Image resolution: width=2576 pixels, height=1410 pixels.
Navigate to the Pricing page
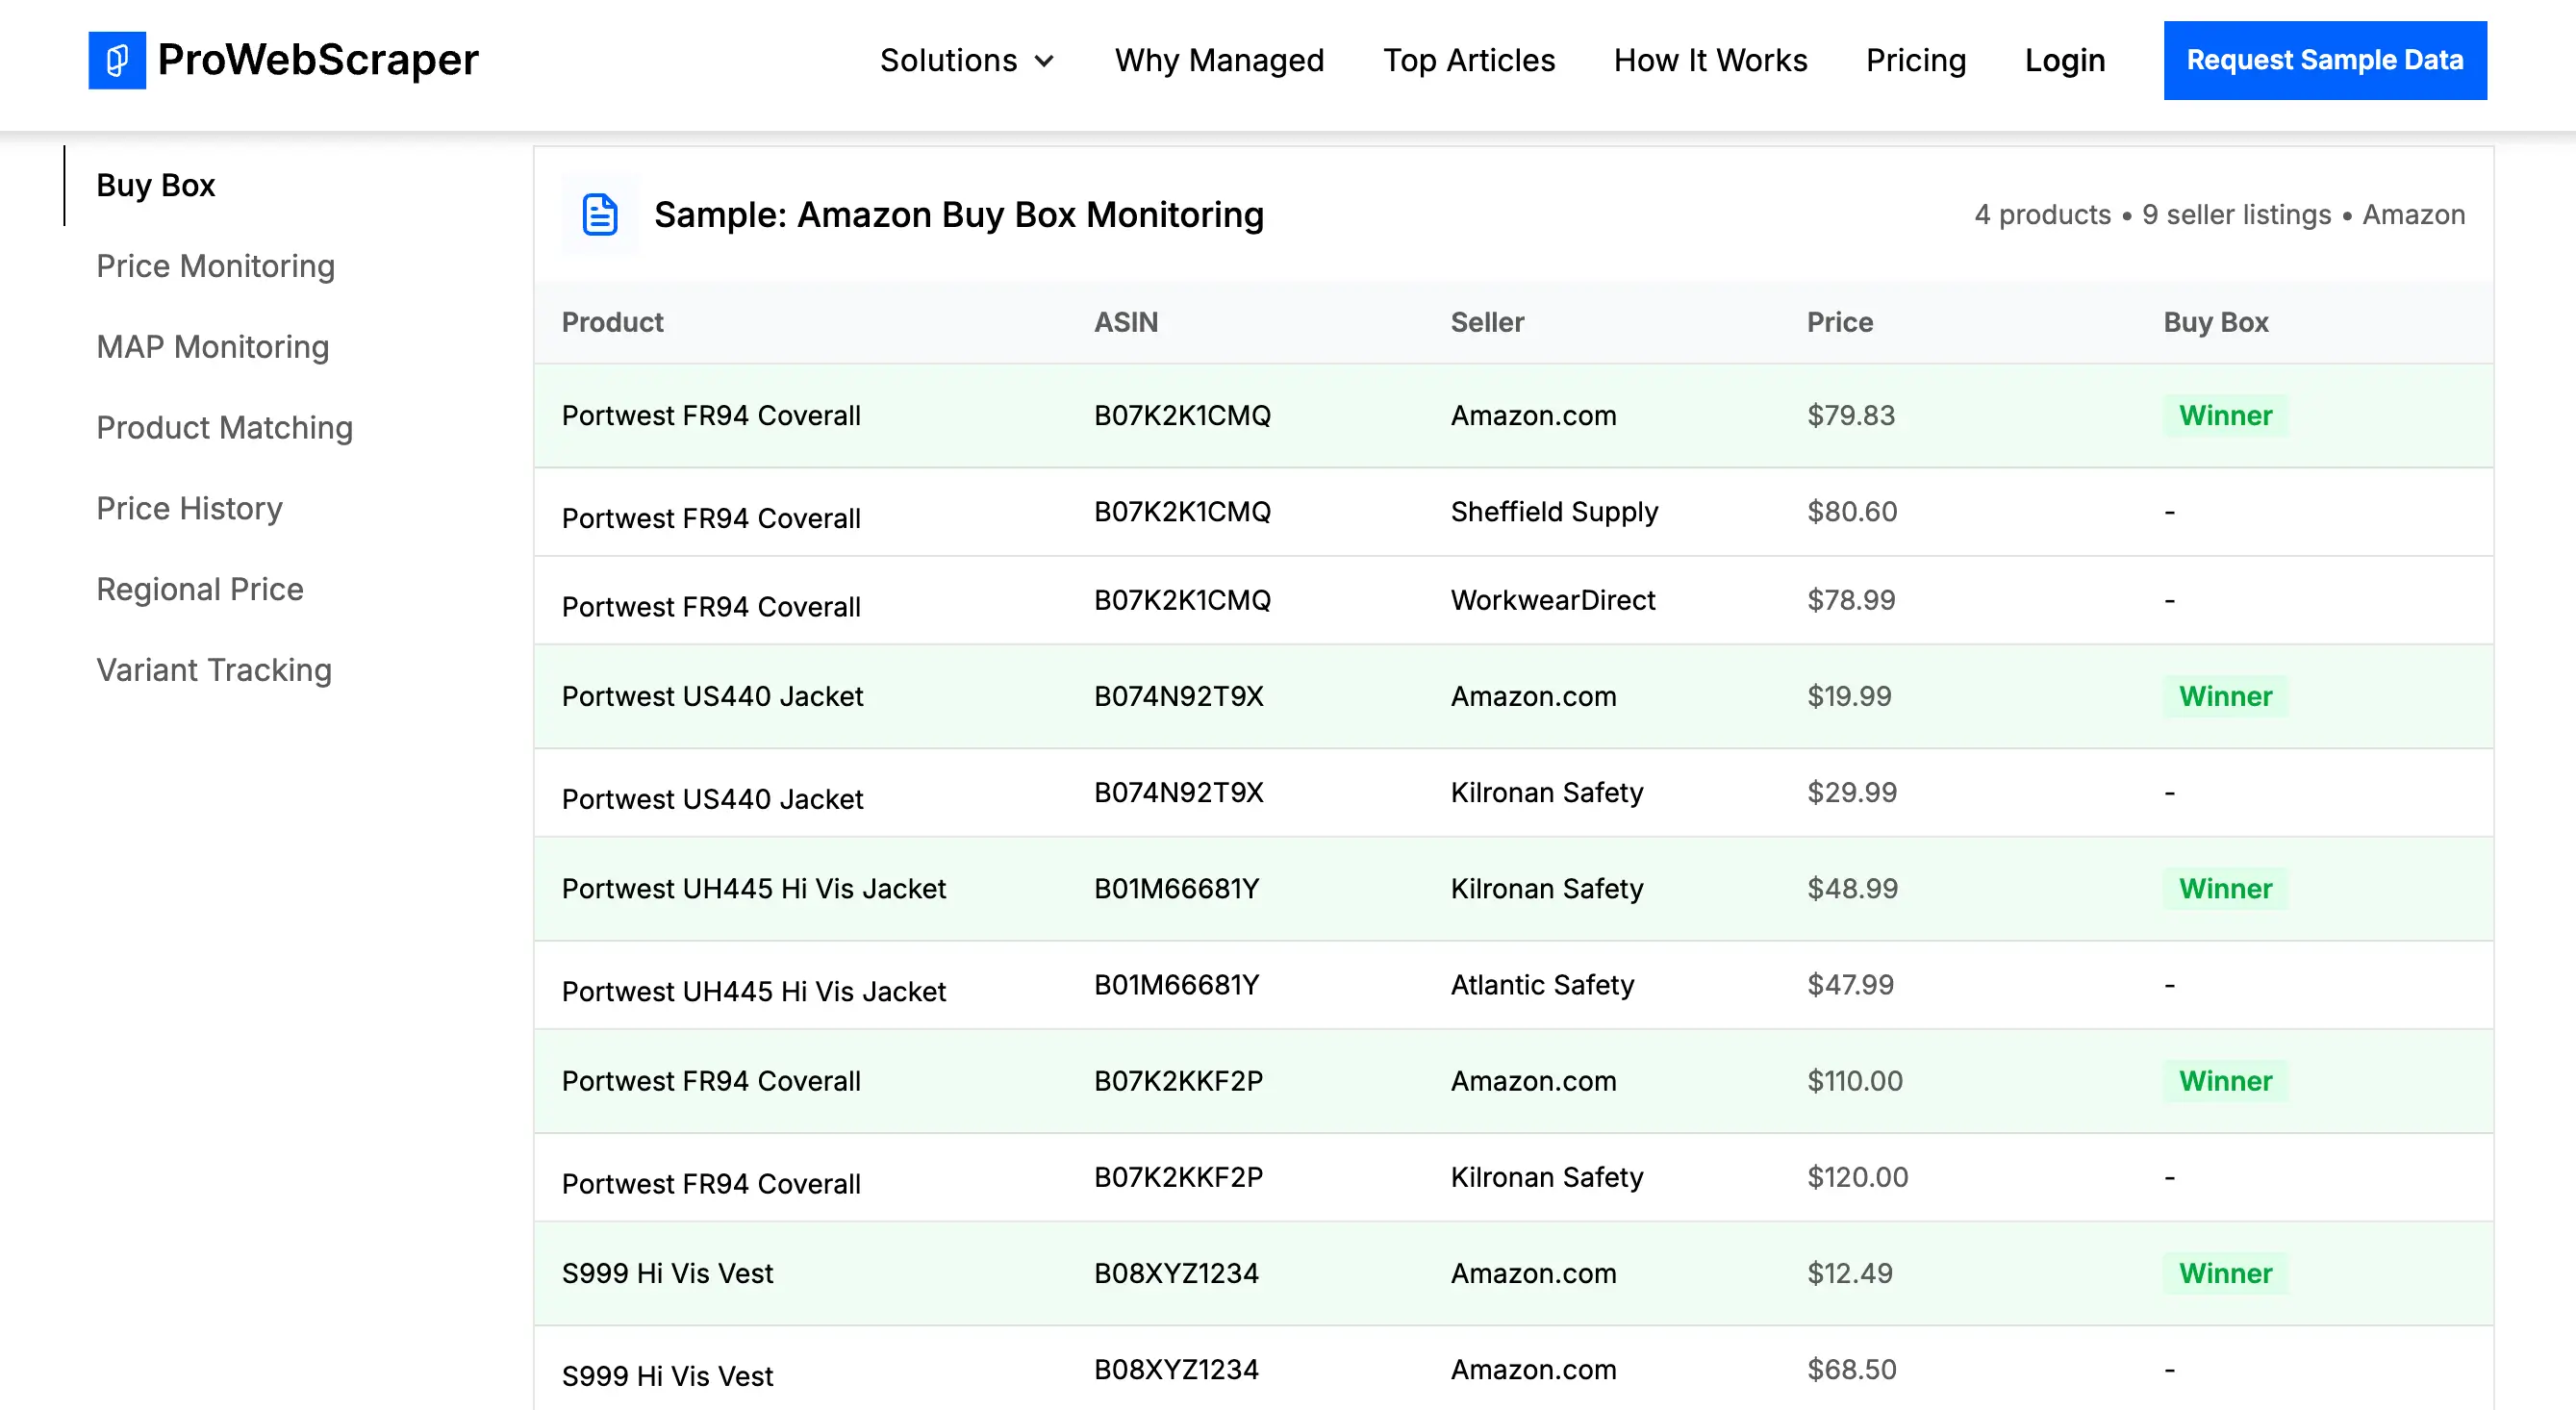[1915, 60]
